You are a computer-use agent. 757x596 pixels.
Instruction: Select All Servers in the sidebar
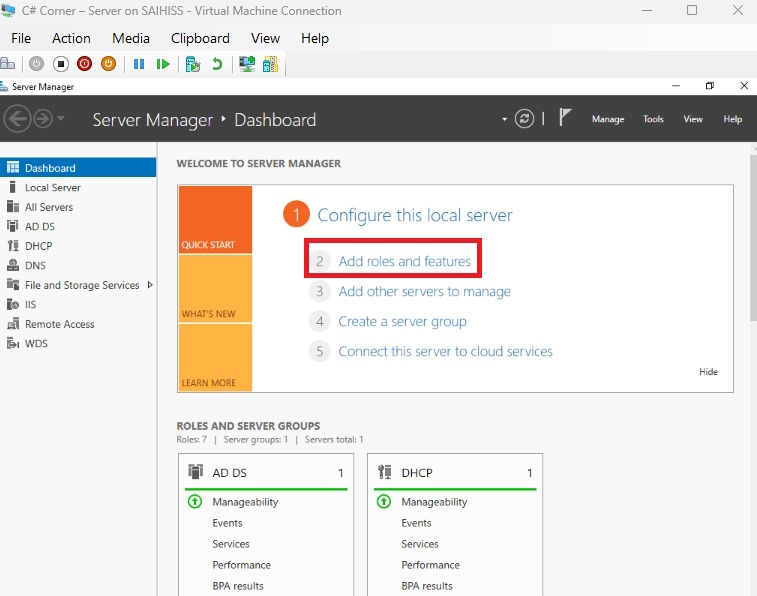[x=78, y=207]
